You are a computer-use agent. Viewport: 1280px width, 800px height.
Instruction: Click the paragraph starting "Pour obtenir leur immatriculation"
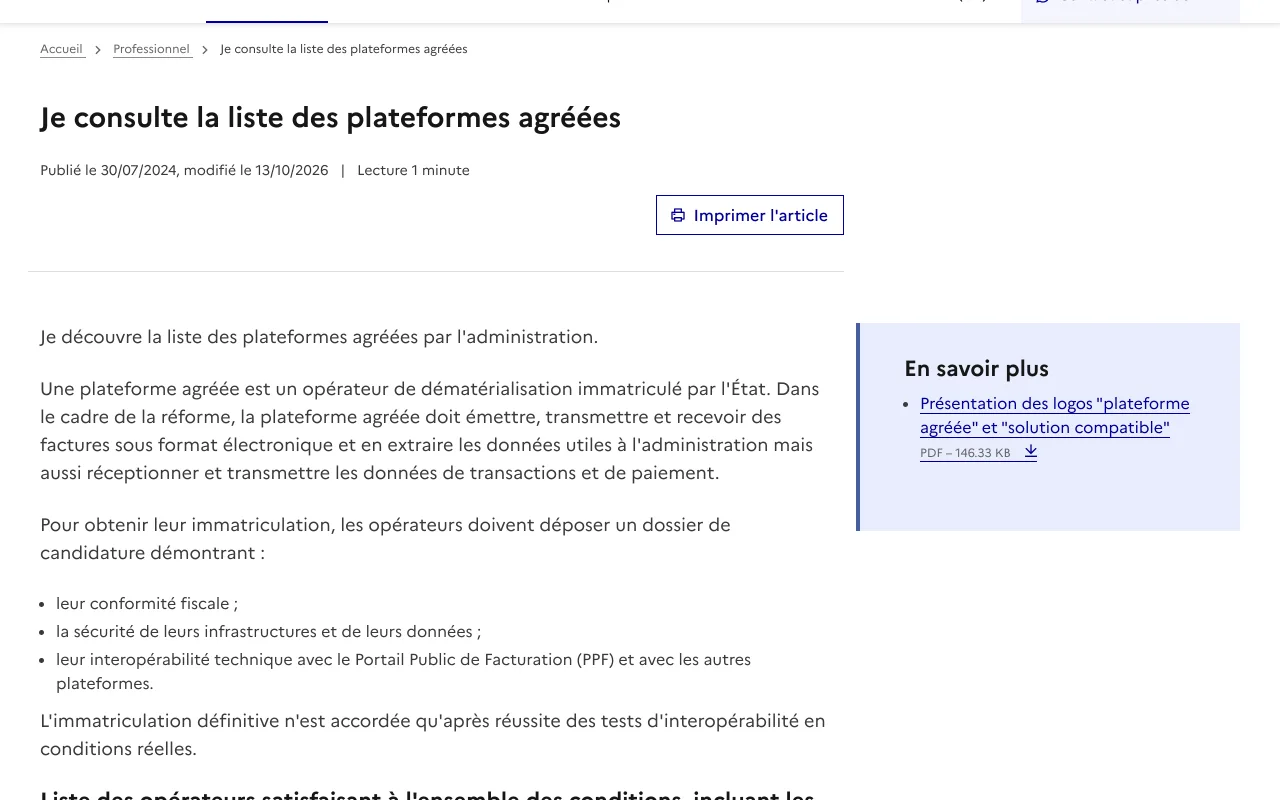click(x=386, y=539)
